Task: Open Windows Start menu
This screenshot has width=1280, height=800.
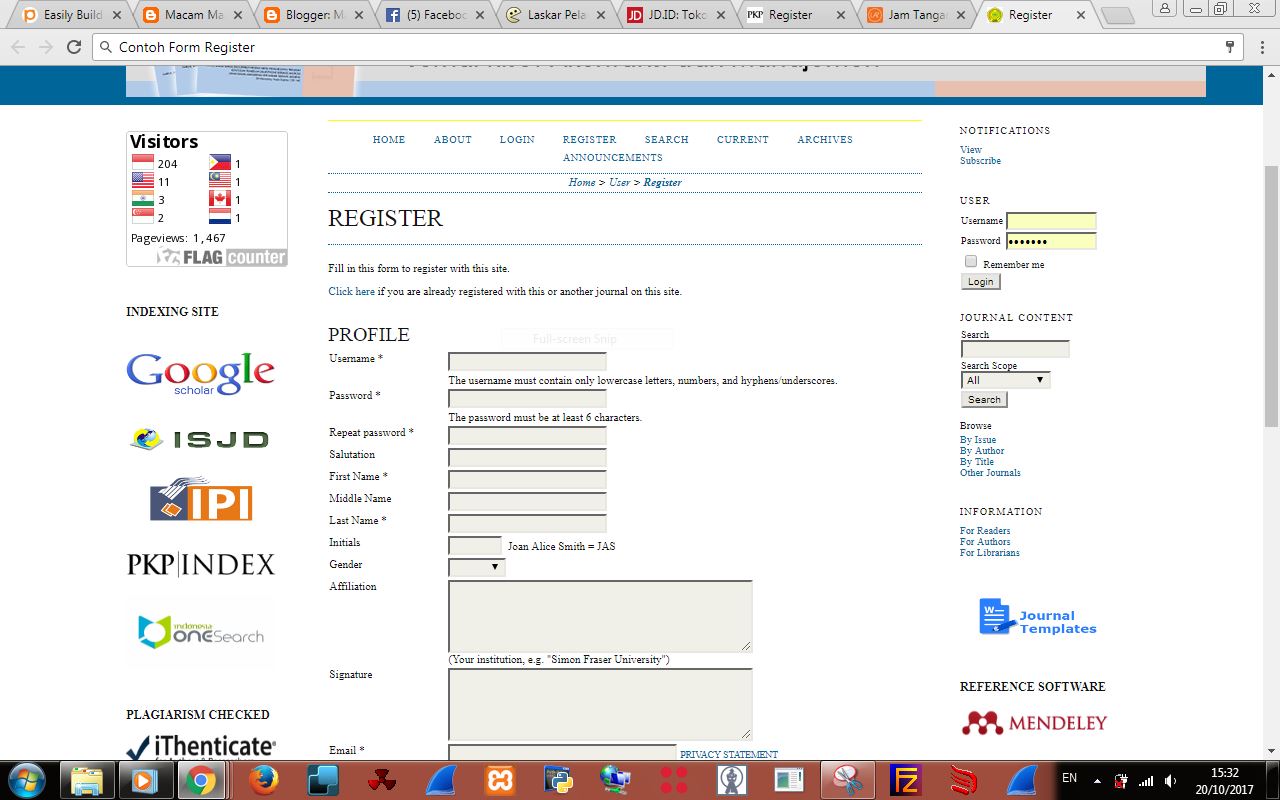Action: point(26,779)
